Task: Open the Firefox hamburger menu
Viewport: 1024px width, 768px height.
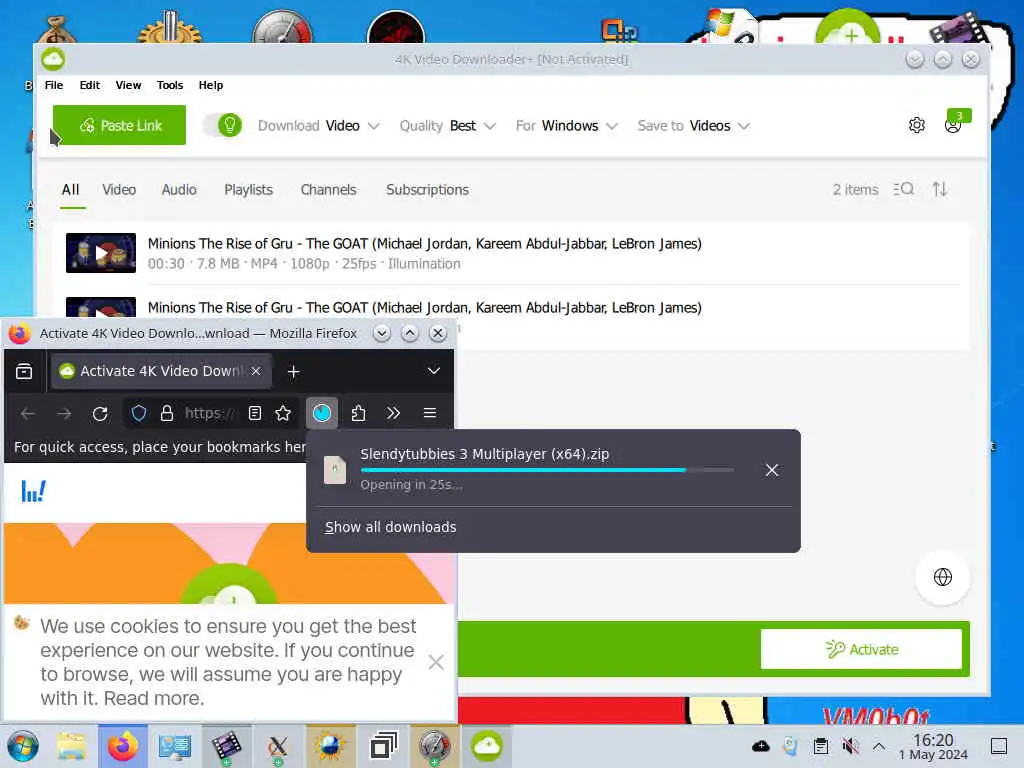Action: point(430,413)
